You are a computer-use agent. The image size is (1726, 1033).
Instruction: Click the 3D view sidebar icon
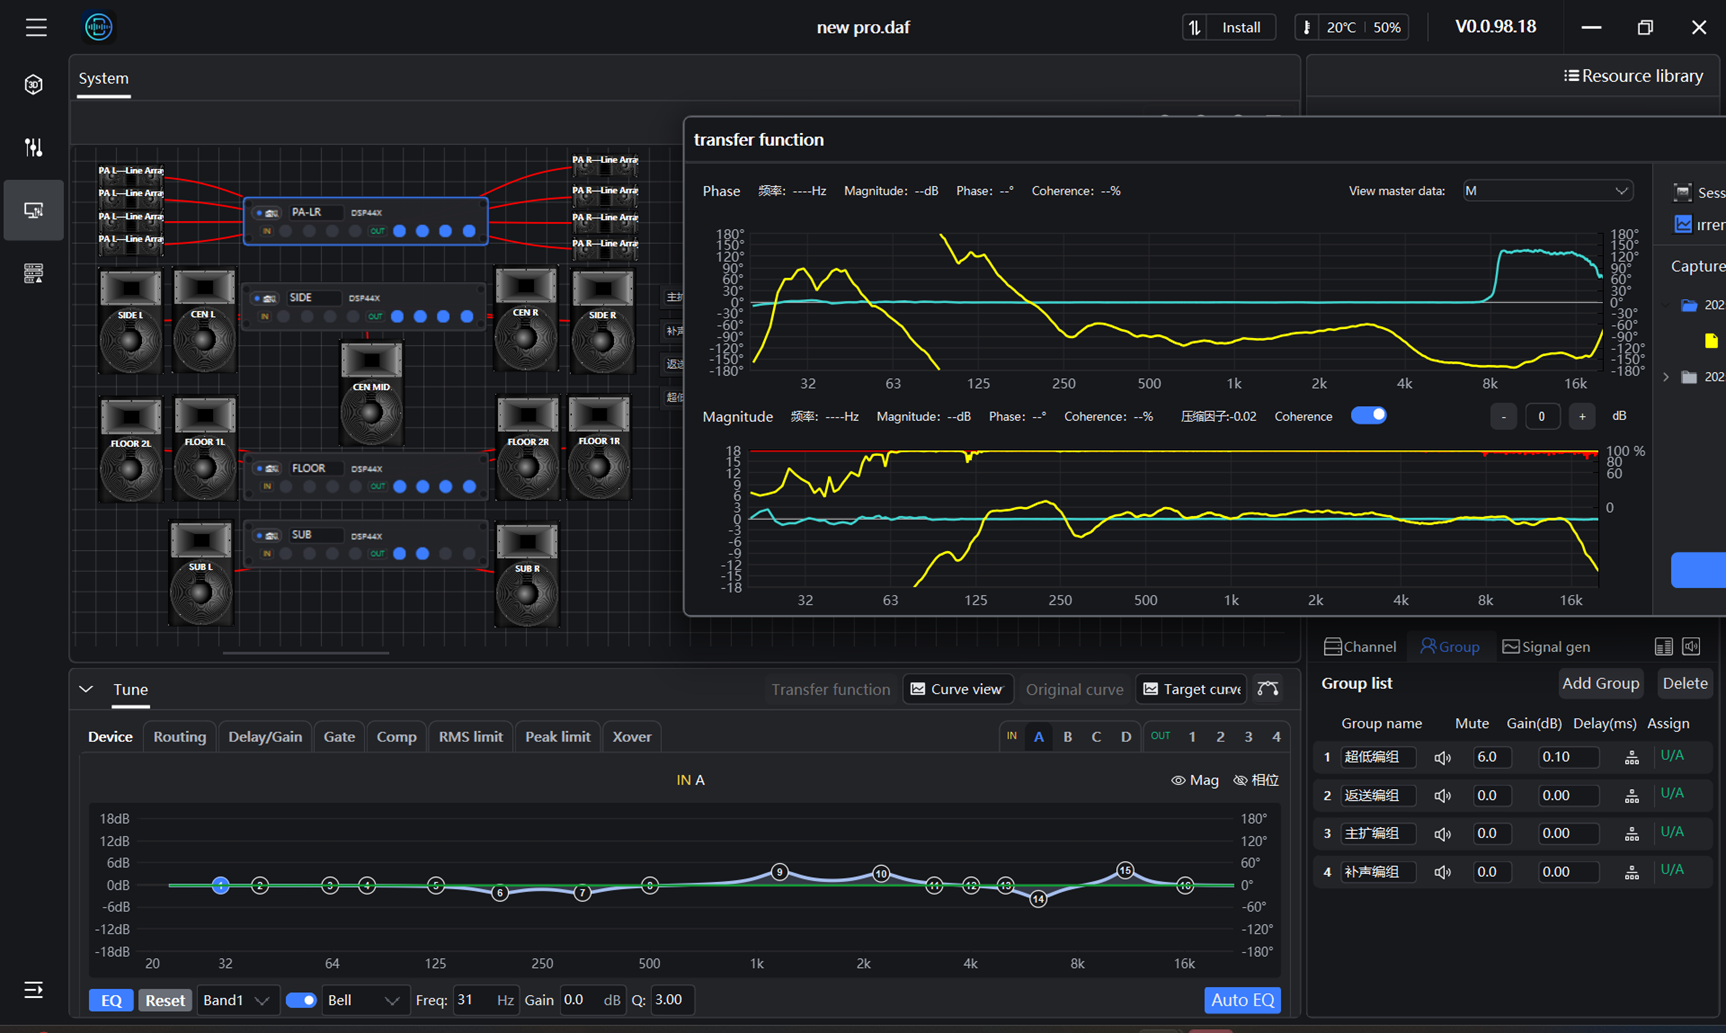click(x=34, y=85)
